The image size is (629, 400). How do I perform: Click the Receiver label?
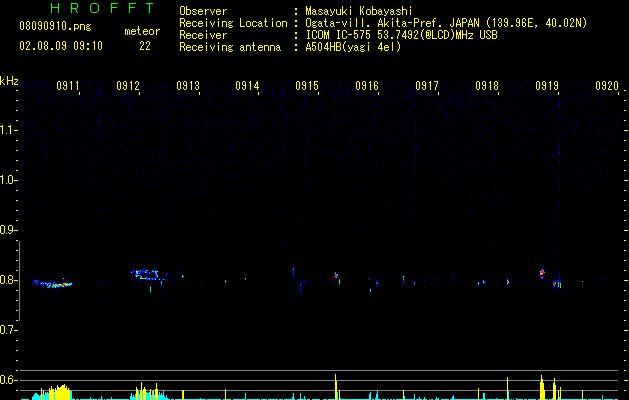click(203, 35)
